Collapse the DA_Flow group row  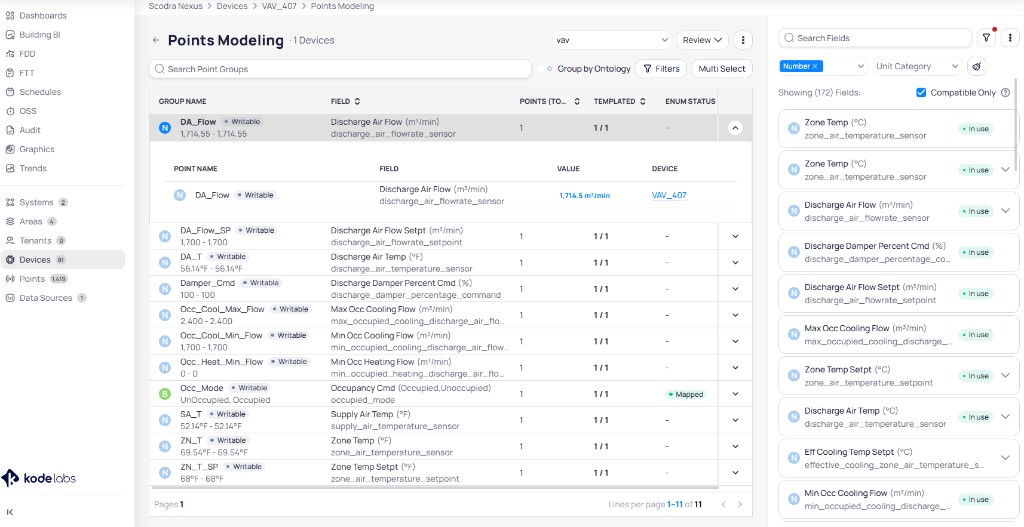click(x=735, y=128)
